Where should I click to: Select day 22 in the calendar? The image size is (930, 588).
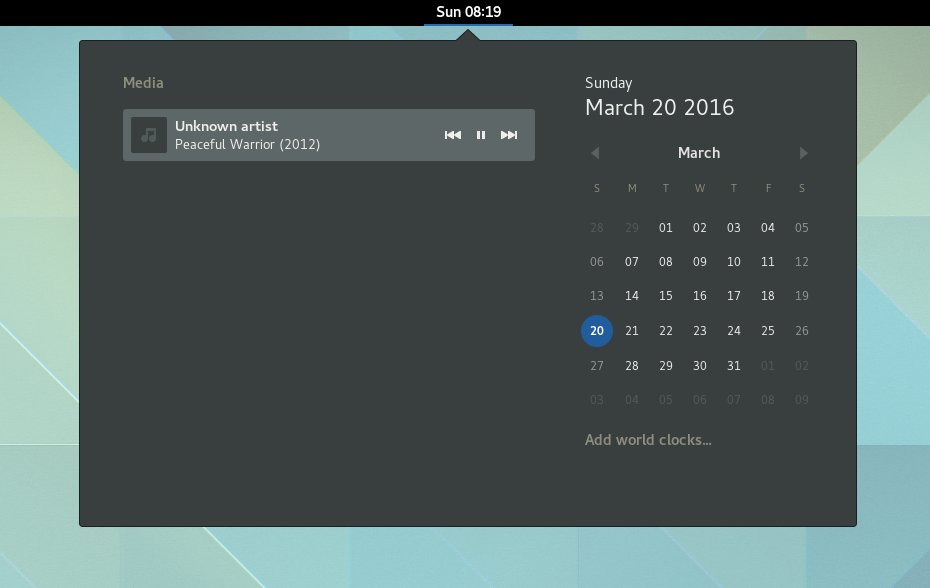pos(665,330)
